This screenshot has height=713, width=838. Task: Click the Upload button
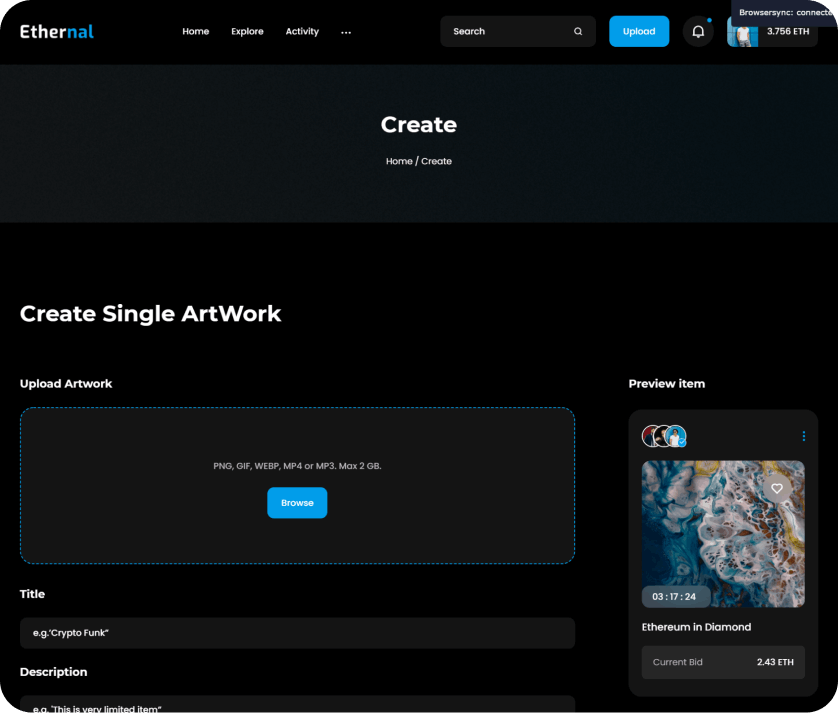coord(639,32)
